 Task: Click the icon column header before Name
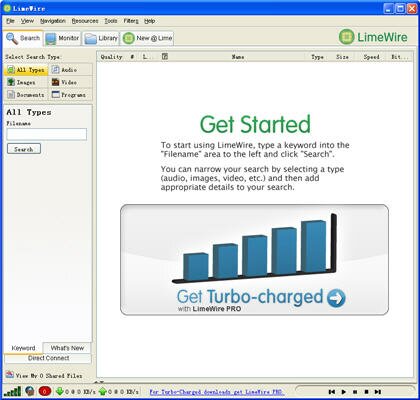(x=165, y=57)
